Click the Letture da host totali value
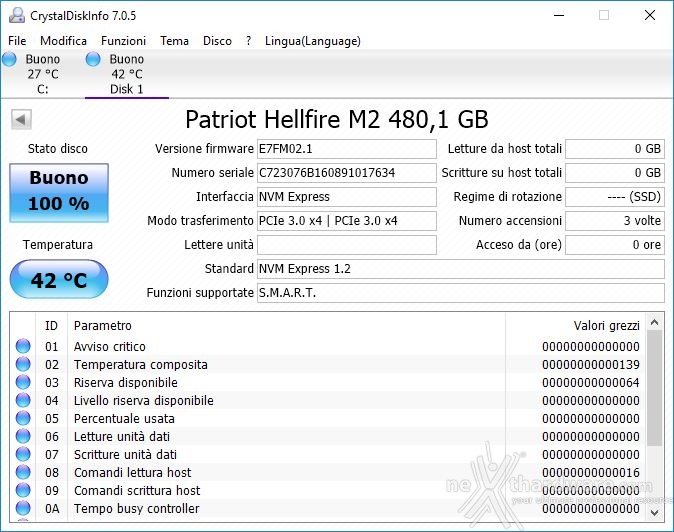 (x=615, y=149)
